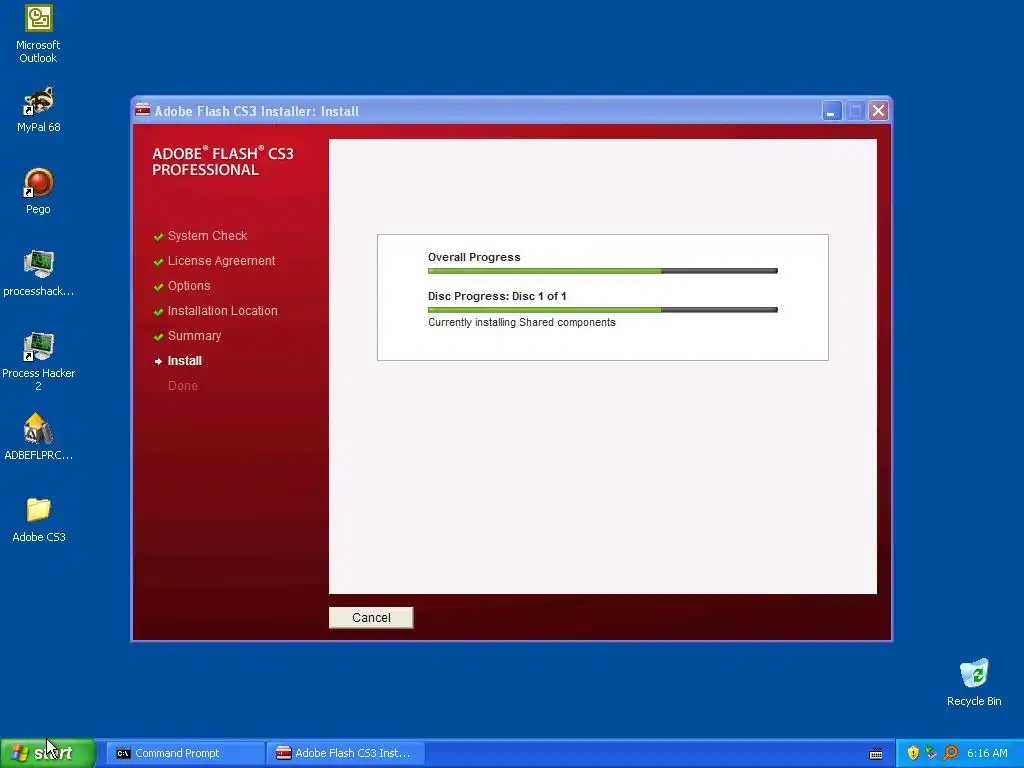Minimize the Adobe Flash CS3 Installer window
Screen dimensions: 1024x768
pyautogui.click(x=831, y=111)
